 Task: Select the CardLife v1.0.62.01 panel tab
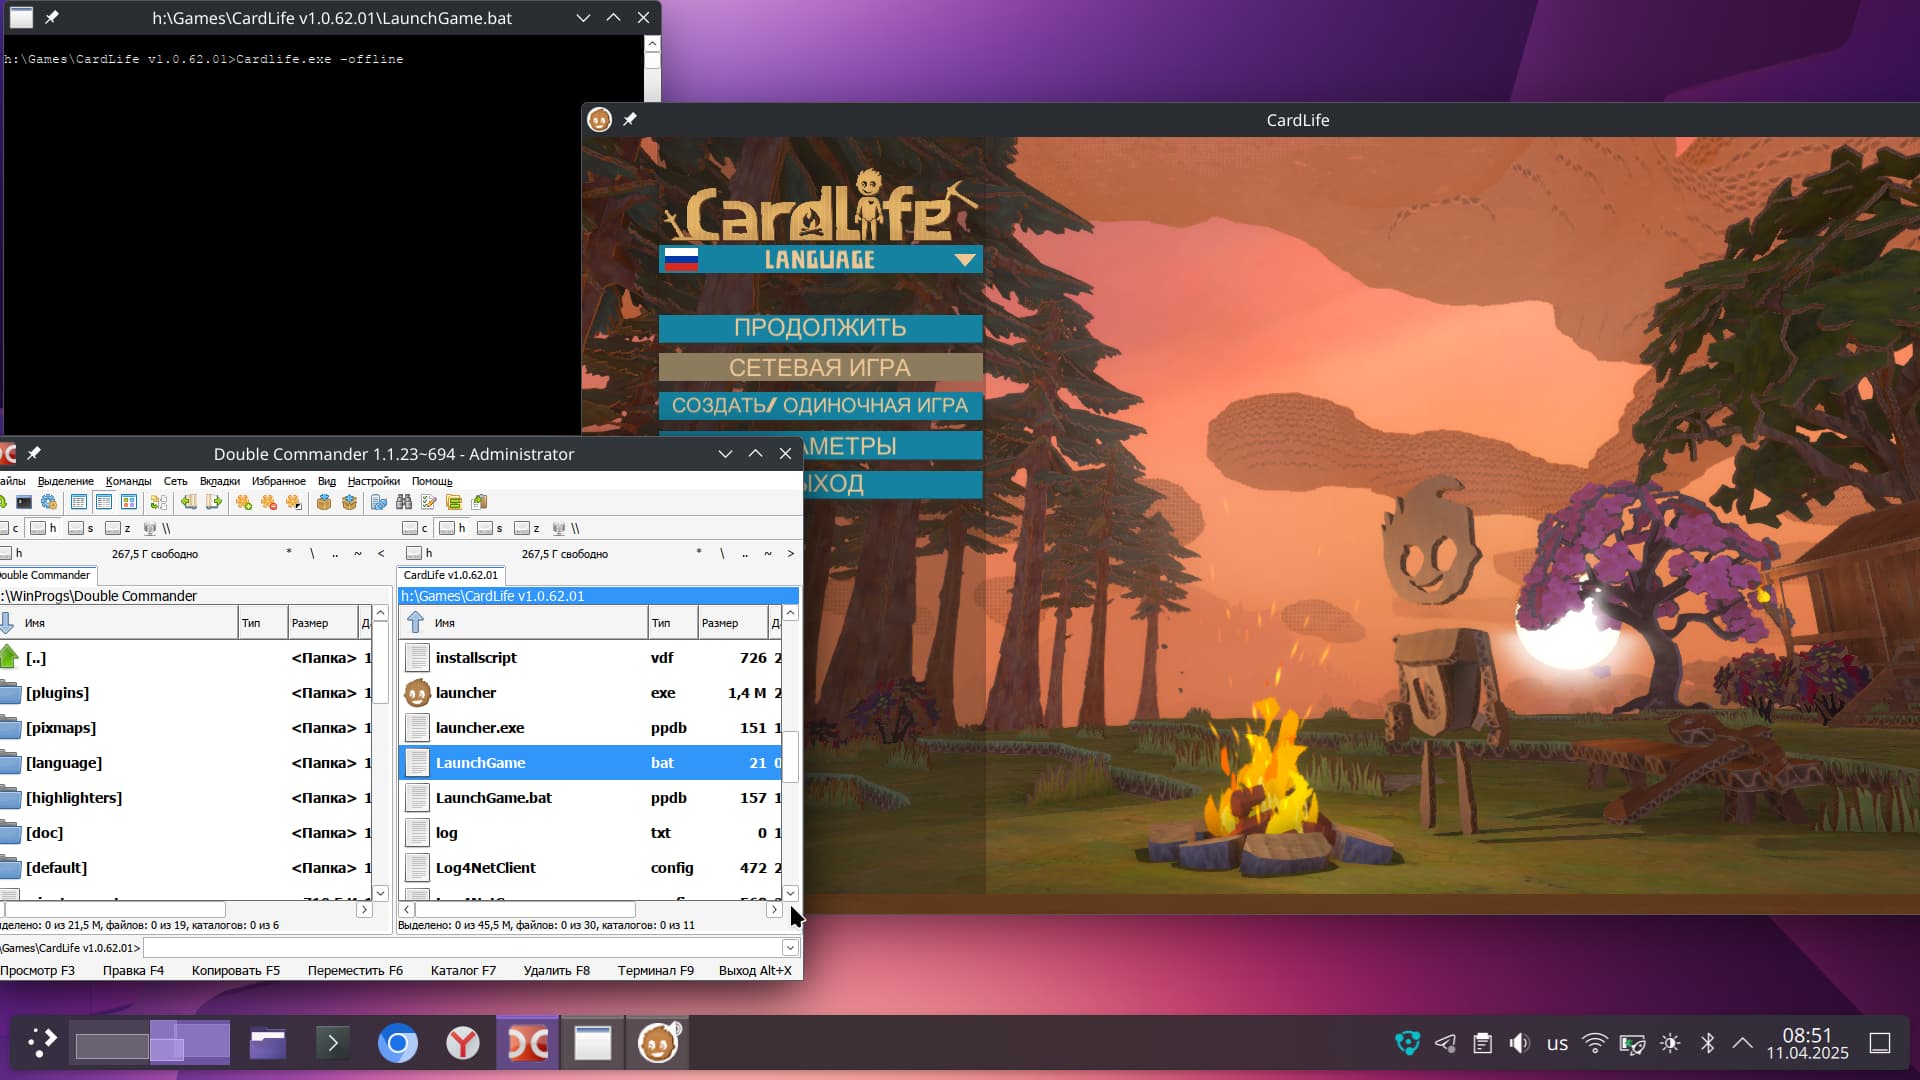(x=451, y=575)
